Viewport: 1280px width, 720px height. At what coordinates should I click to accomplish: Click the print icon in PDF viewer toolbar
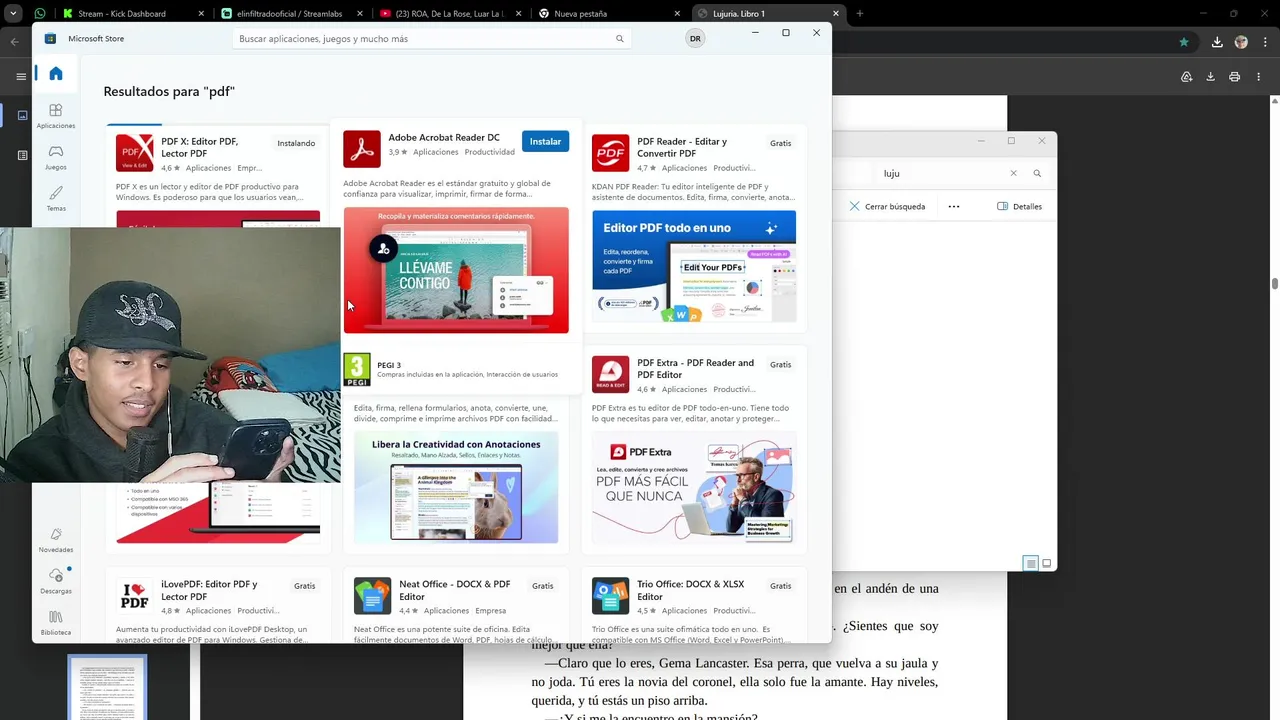pyautogui.click(x=1235, y=77)
